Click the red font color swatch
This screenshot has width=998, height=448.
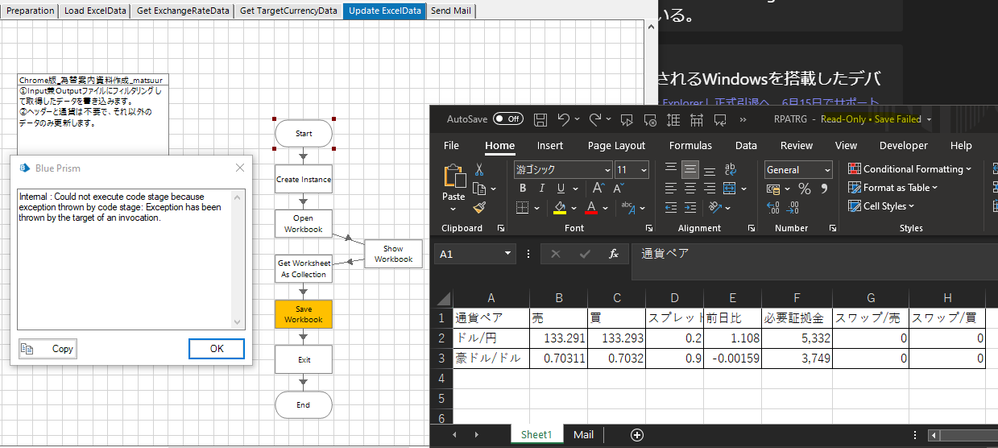pos(590,208)
